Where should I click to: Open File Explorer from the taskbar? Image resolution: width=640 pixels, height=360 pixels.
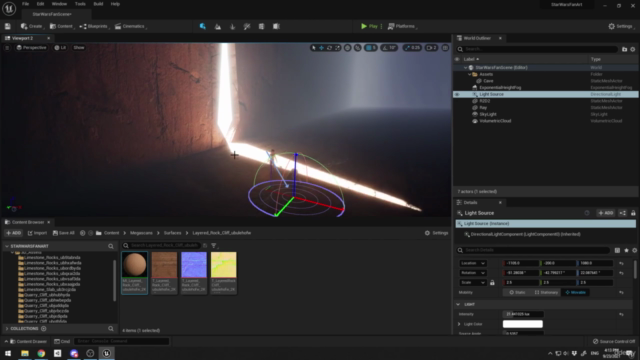(25, 353)
